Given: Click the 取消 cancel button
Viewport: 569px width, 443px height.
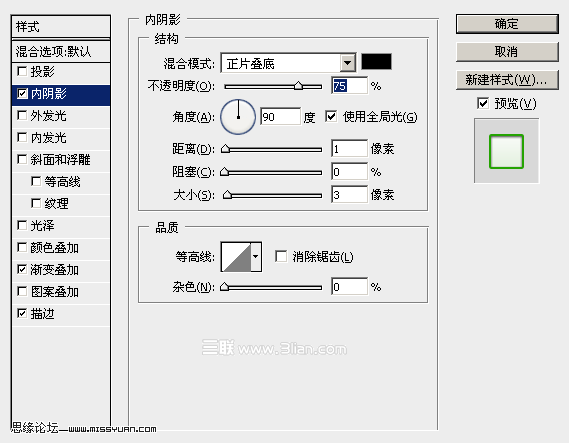Looking at the screenshot, I should [x=507, y=52].
